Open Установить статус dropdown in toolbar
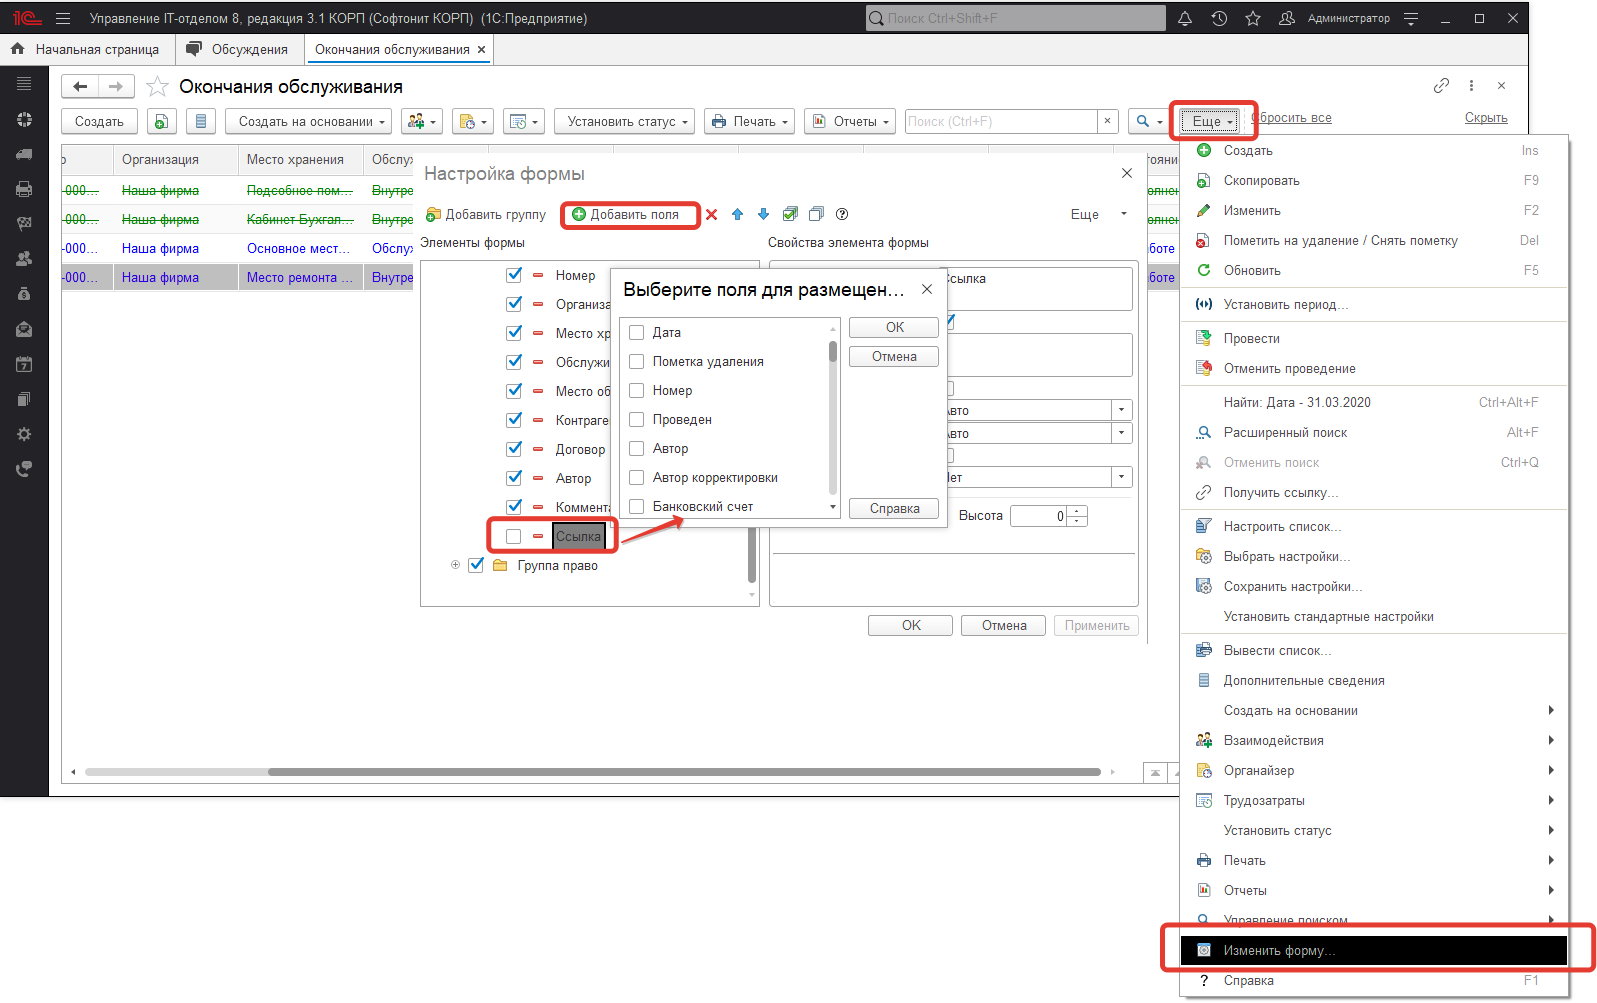The width and height of the screenshot is (1597, 1003). (x=627, y=121)
